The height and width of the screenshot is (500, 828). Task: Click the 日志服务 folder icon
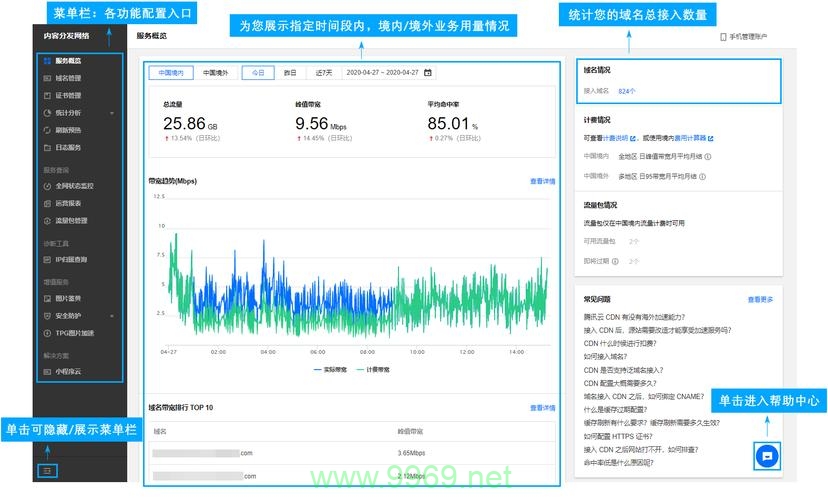(48, 147)
